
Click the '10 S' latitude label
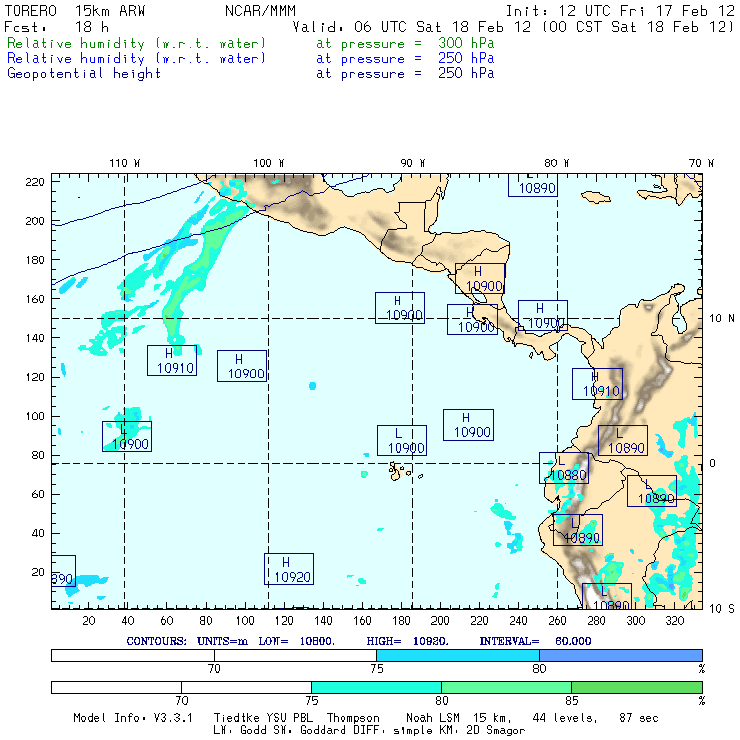tap(722, 609)
